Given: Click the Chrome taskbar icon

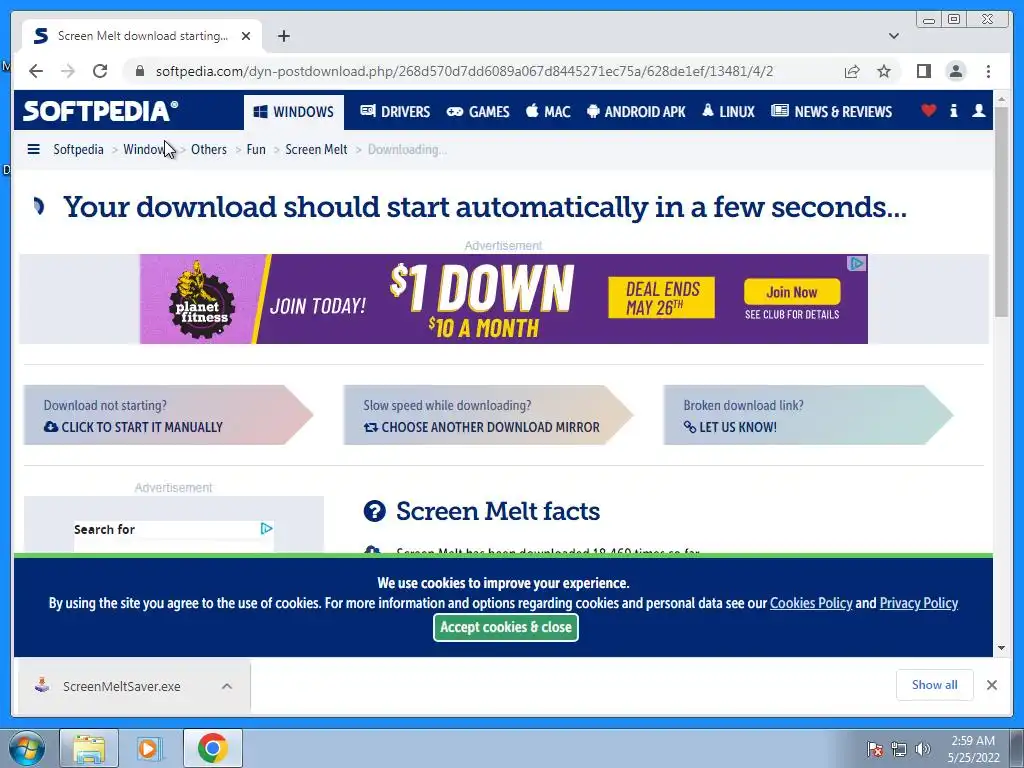Looking at the screenshot, I should pyautogui.click(x=212, y=748).
